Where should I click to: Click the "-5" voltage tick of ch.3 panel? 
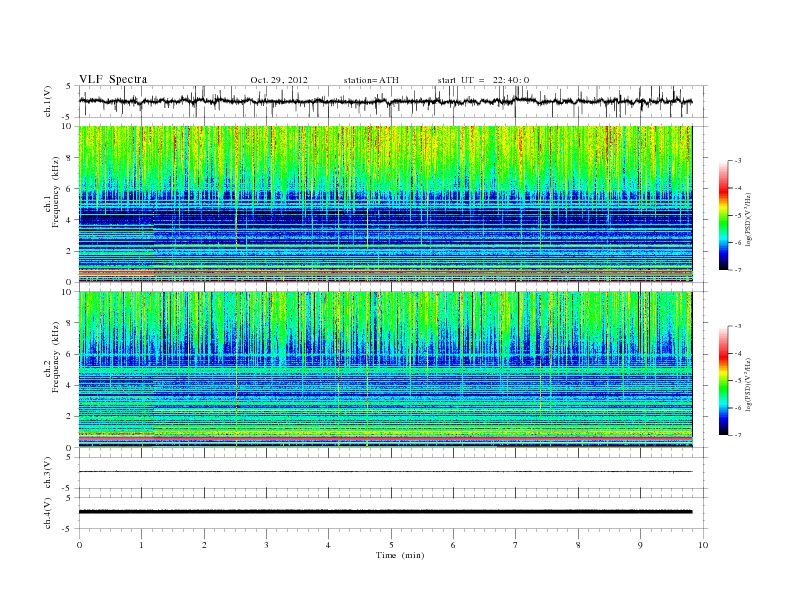click(67, 489)
